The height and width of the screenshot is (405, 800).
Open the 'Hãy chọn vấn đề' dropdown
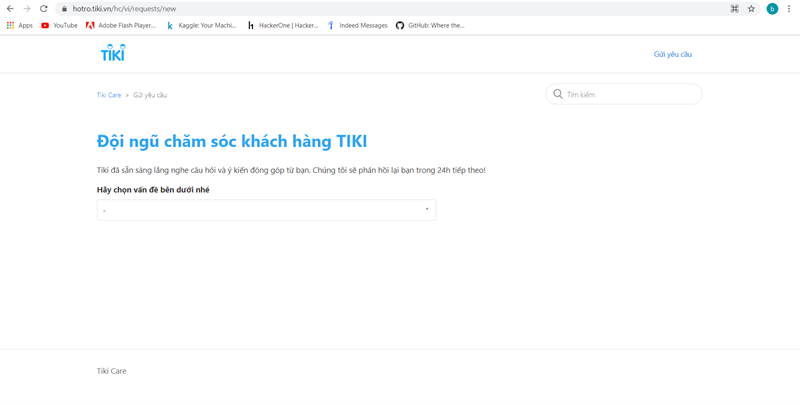pyautogui.click(x=266, y=210)
